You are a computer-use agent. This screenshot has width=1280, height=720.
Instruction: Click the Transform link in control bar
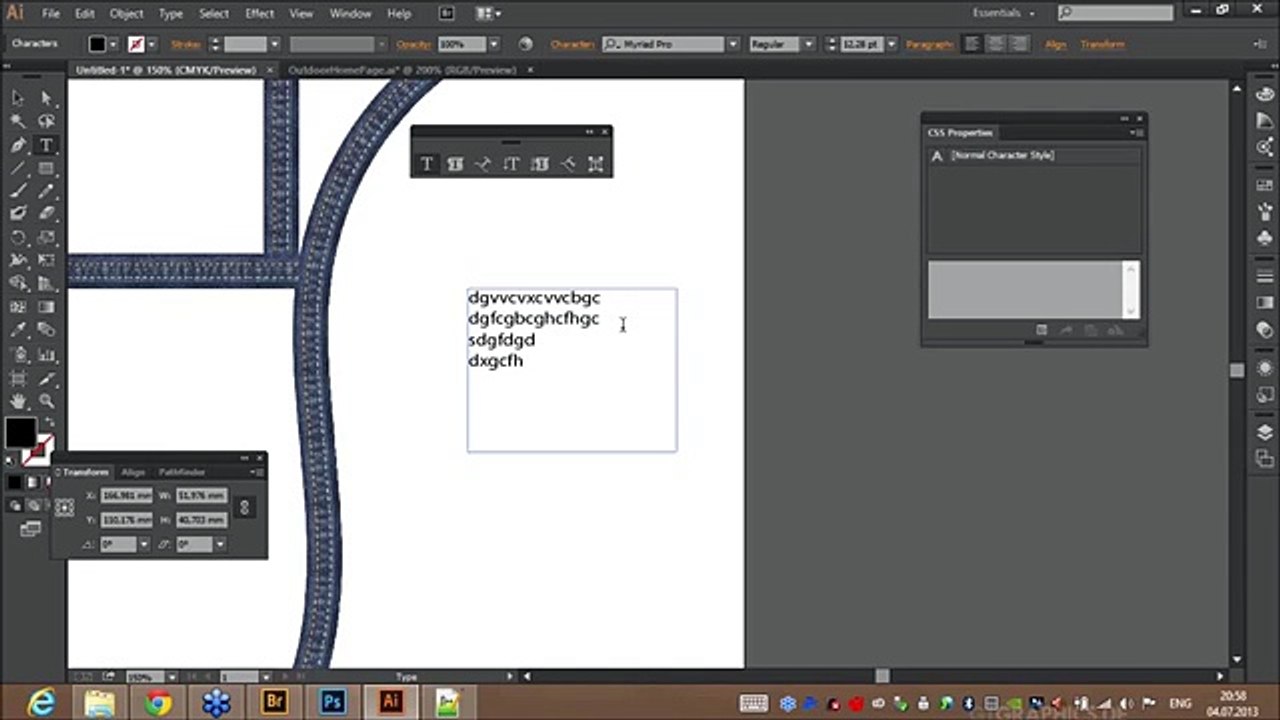[1102, 44]
